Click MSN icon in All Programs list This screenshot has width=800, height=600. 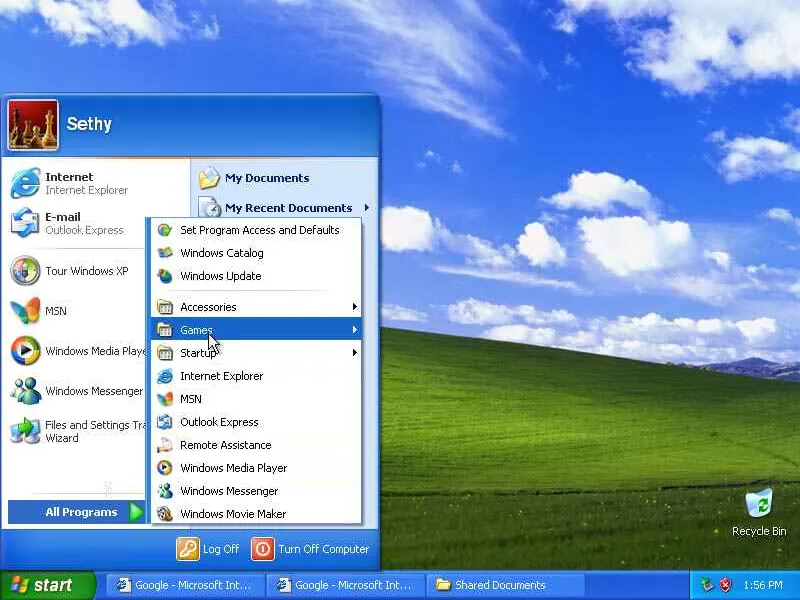click(x=165, y=399)
